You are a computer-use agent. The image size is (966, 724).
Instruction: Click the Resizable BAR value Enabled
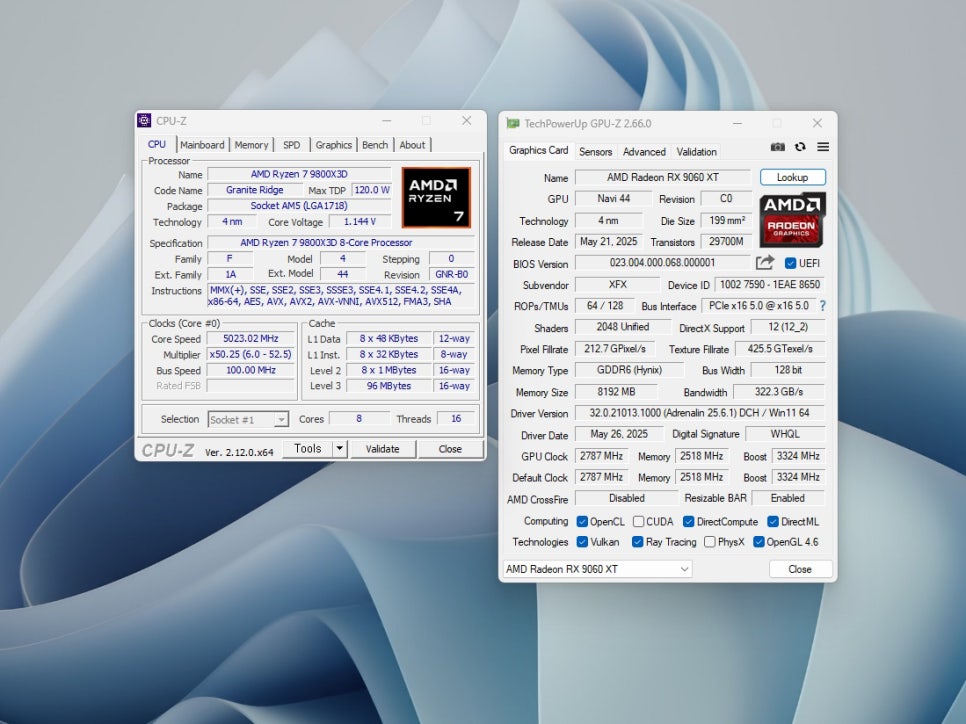tap(788, 498)
